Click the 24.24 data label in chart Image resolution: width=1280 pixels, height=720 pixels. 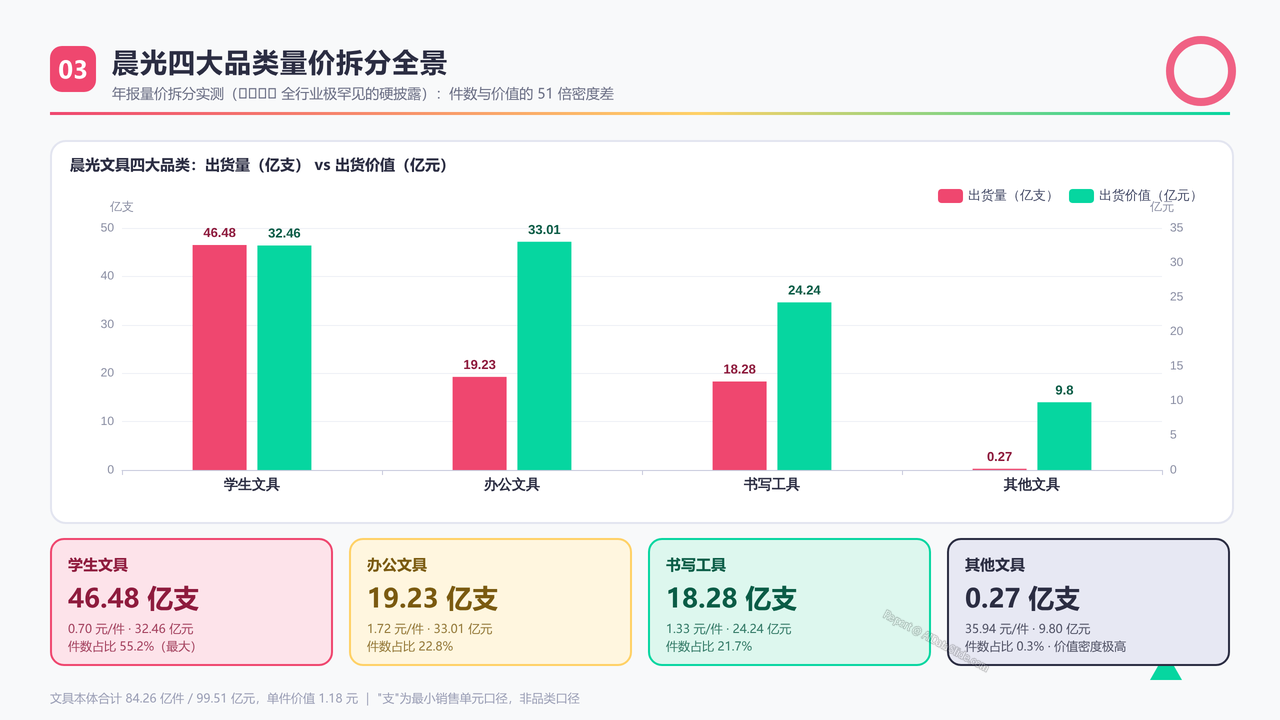coord(804,290)
